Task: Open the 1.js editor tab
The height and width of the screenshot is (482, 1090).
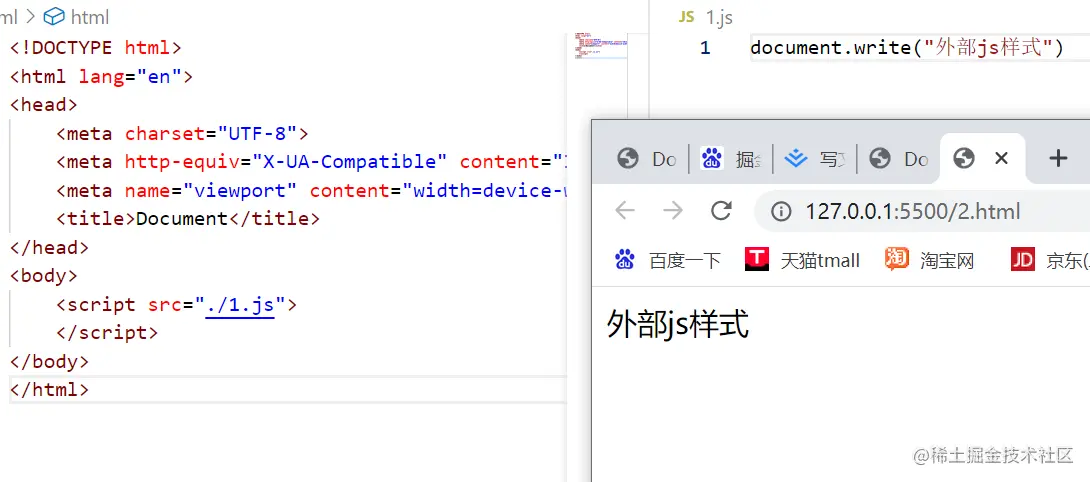Action: [x=706, y=17]
